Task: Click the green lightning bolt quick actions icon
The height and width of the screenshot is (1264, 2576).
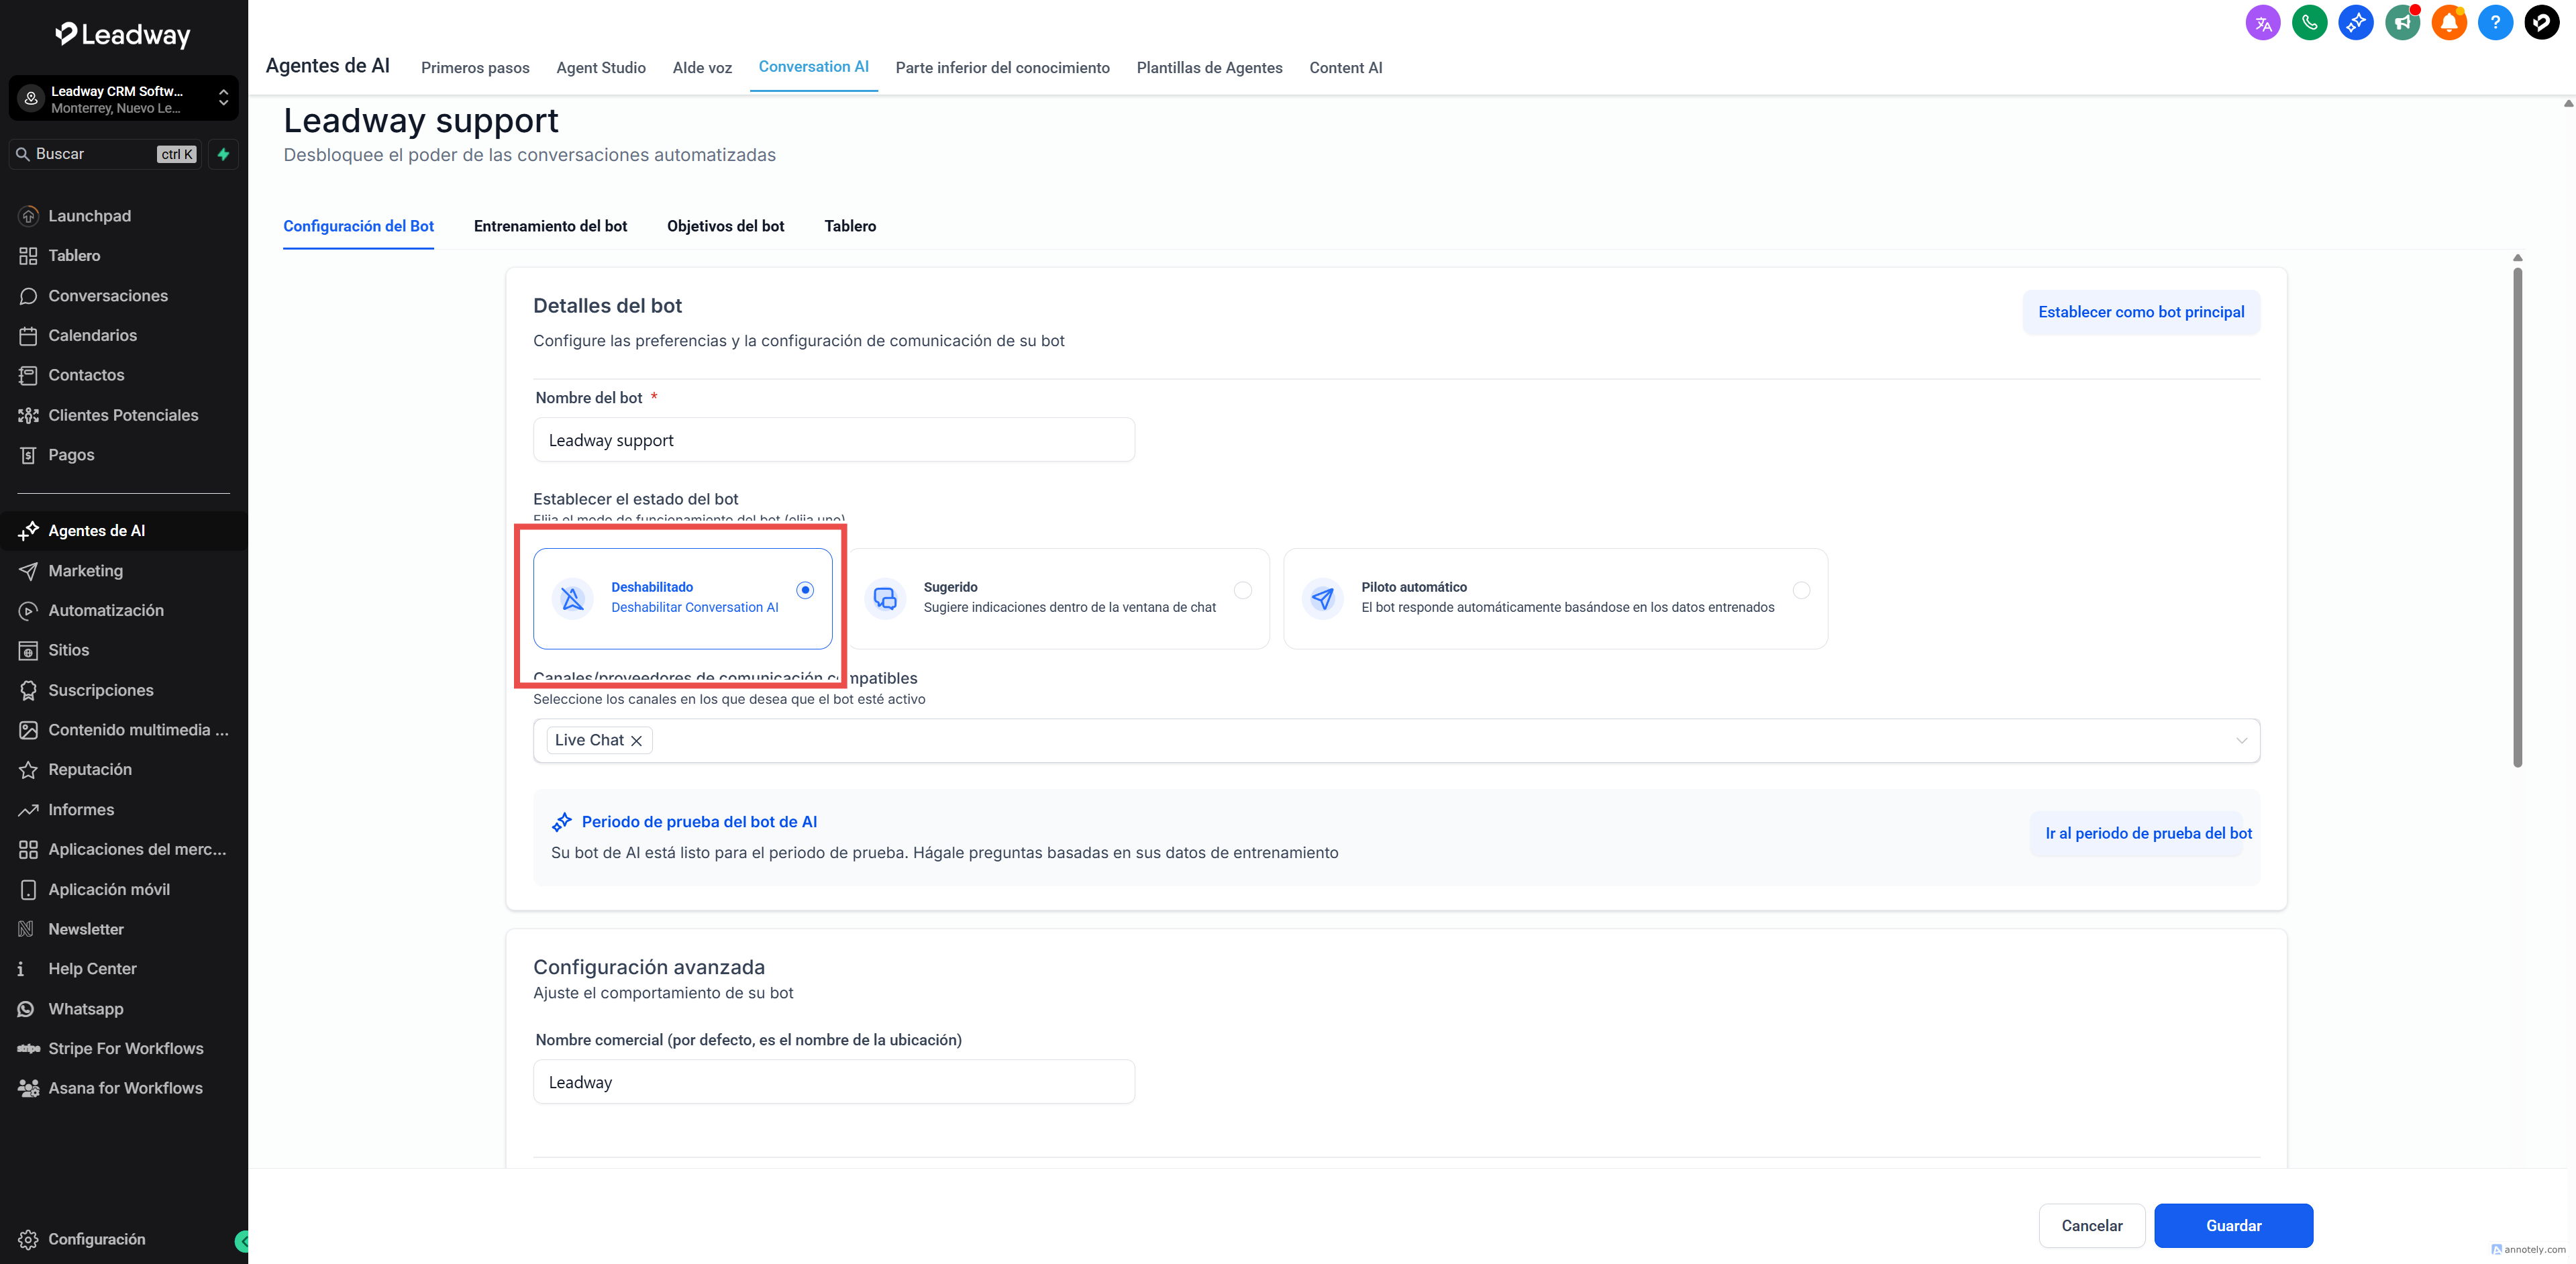Action: point(224,154)
